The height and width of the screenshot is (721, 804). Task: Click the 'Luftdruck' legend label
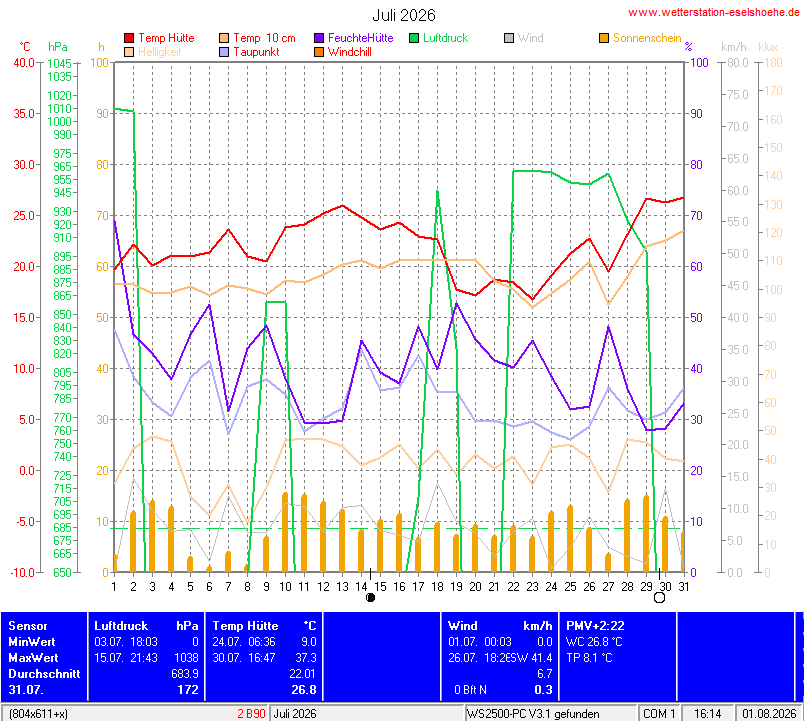point(446,38)
